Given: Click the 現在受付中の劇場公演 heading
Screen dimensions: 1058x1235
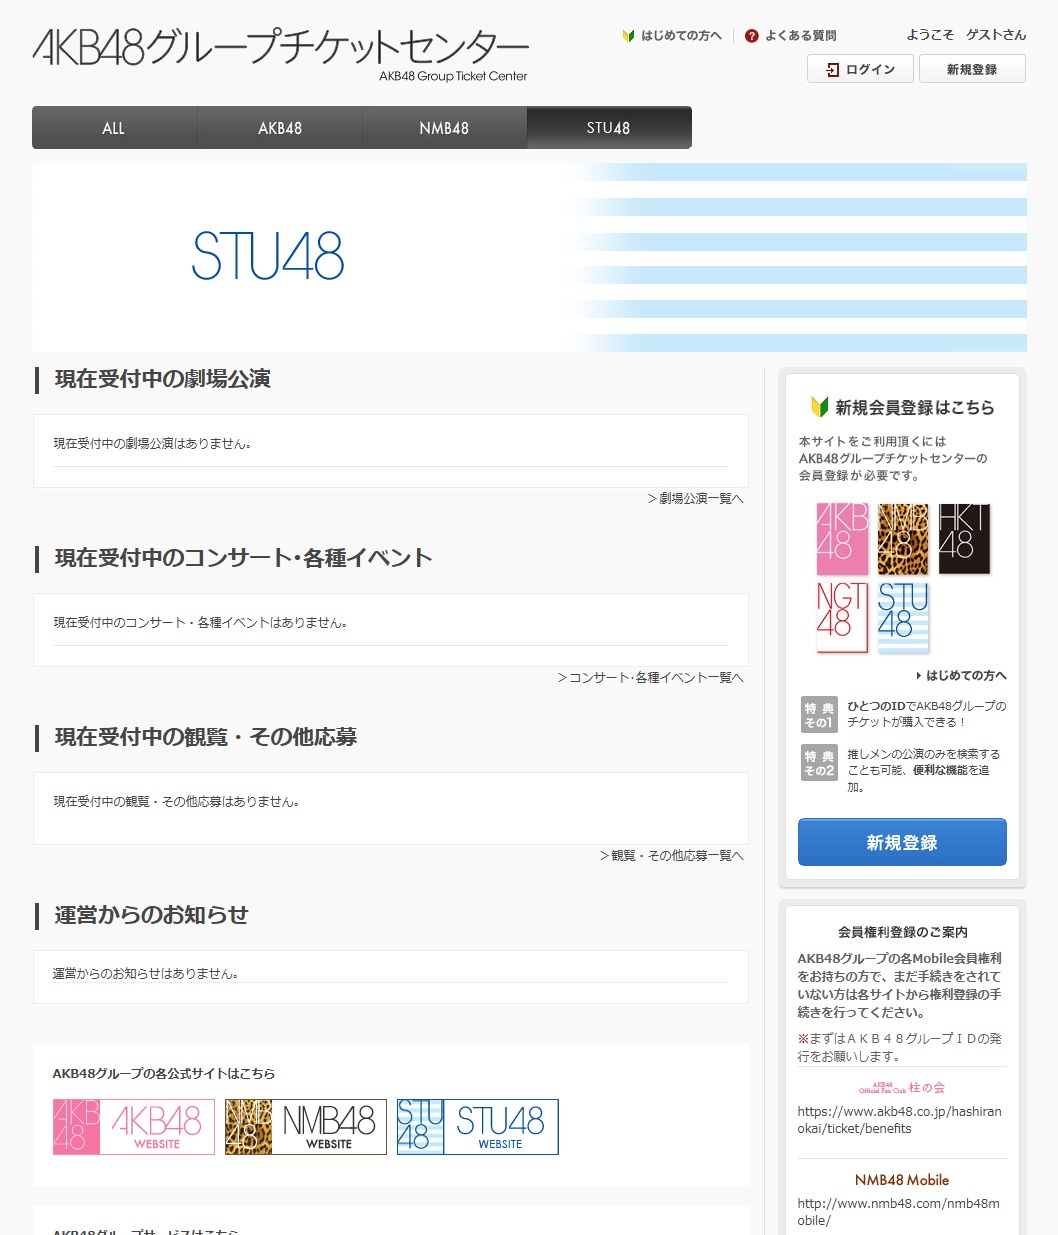Looking at the screenshot, I should (x=163, y=379).
